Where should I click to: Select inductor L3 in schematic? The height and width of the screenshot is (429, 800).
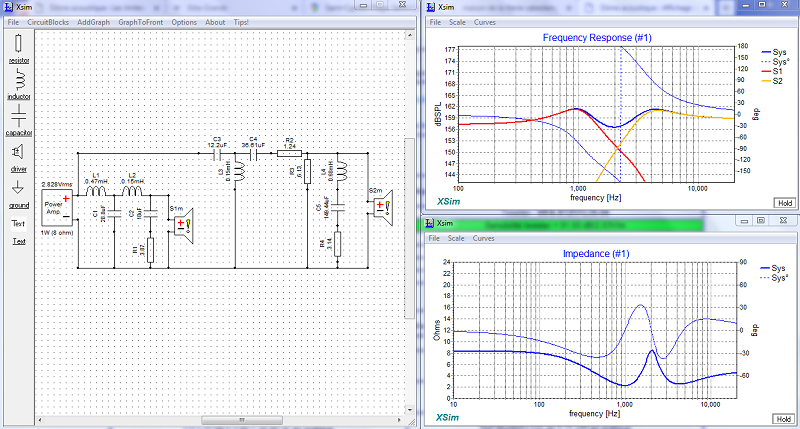click(239, 172)
